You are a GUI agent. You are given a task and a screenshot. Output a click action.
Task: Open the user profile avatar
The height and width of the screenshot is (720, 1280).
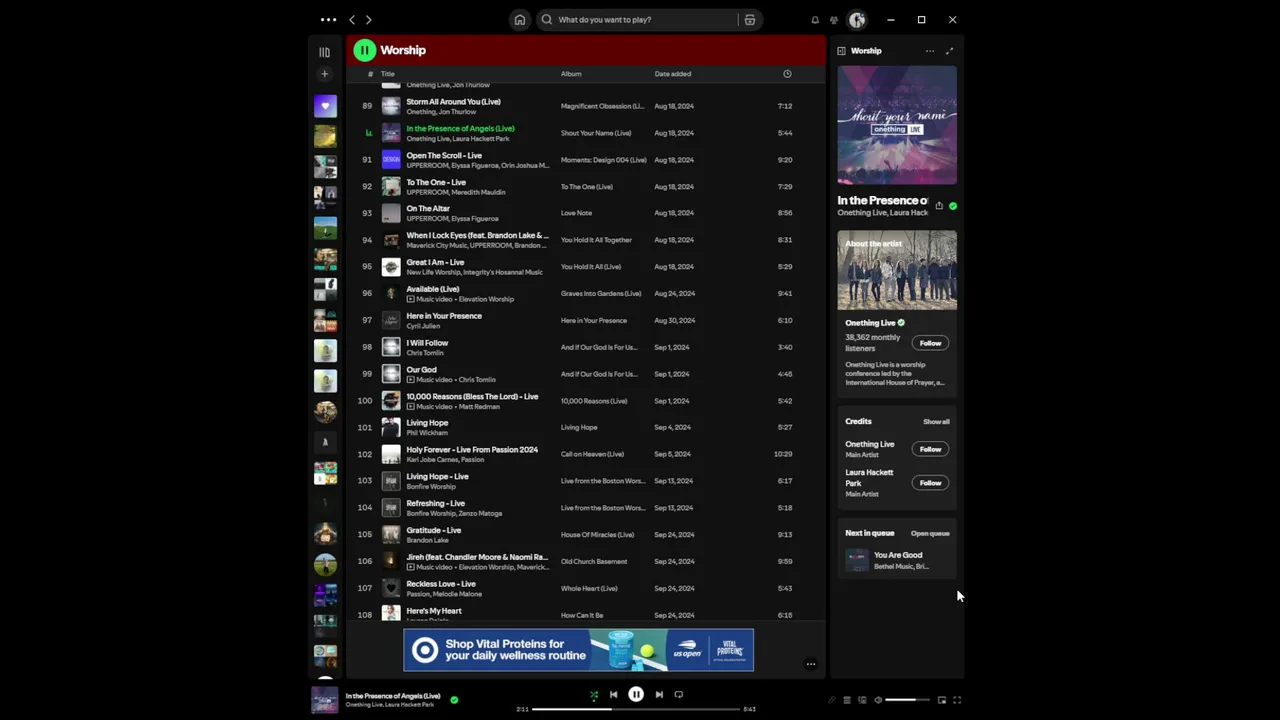pos(857,19)
